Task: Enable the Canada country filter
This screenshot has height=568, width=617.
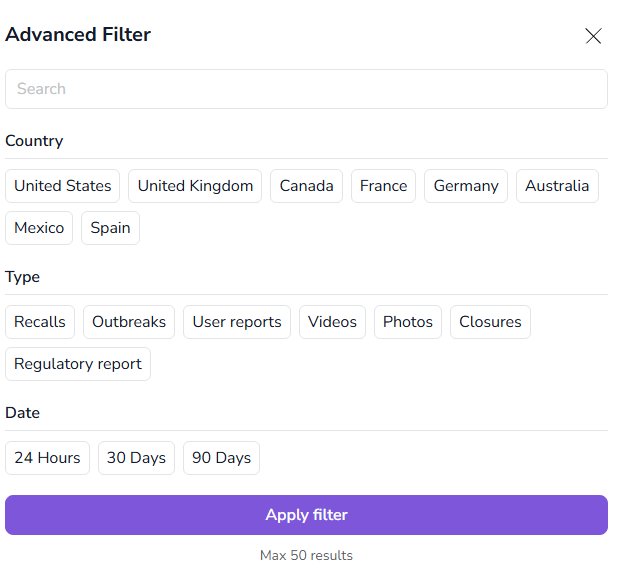Action: (306, 186)
